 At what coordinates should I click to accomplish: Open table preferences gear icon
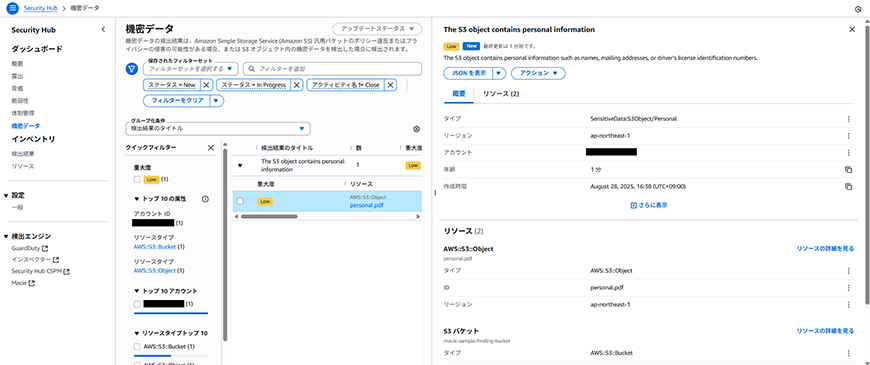coord(416,129)
